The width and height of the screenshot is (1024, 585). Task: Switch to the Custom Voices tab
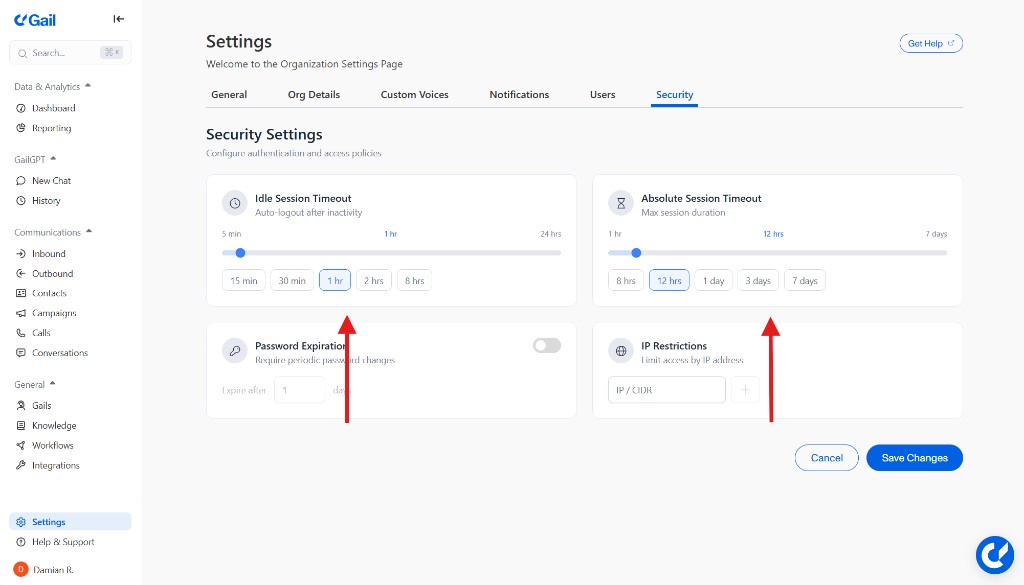pyautogui.click(x=414, y=95)
